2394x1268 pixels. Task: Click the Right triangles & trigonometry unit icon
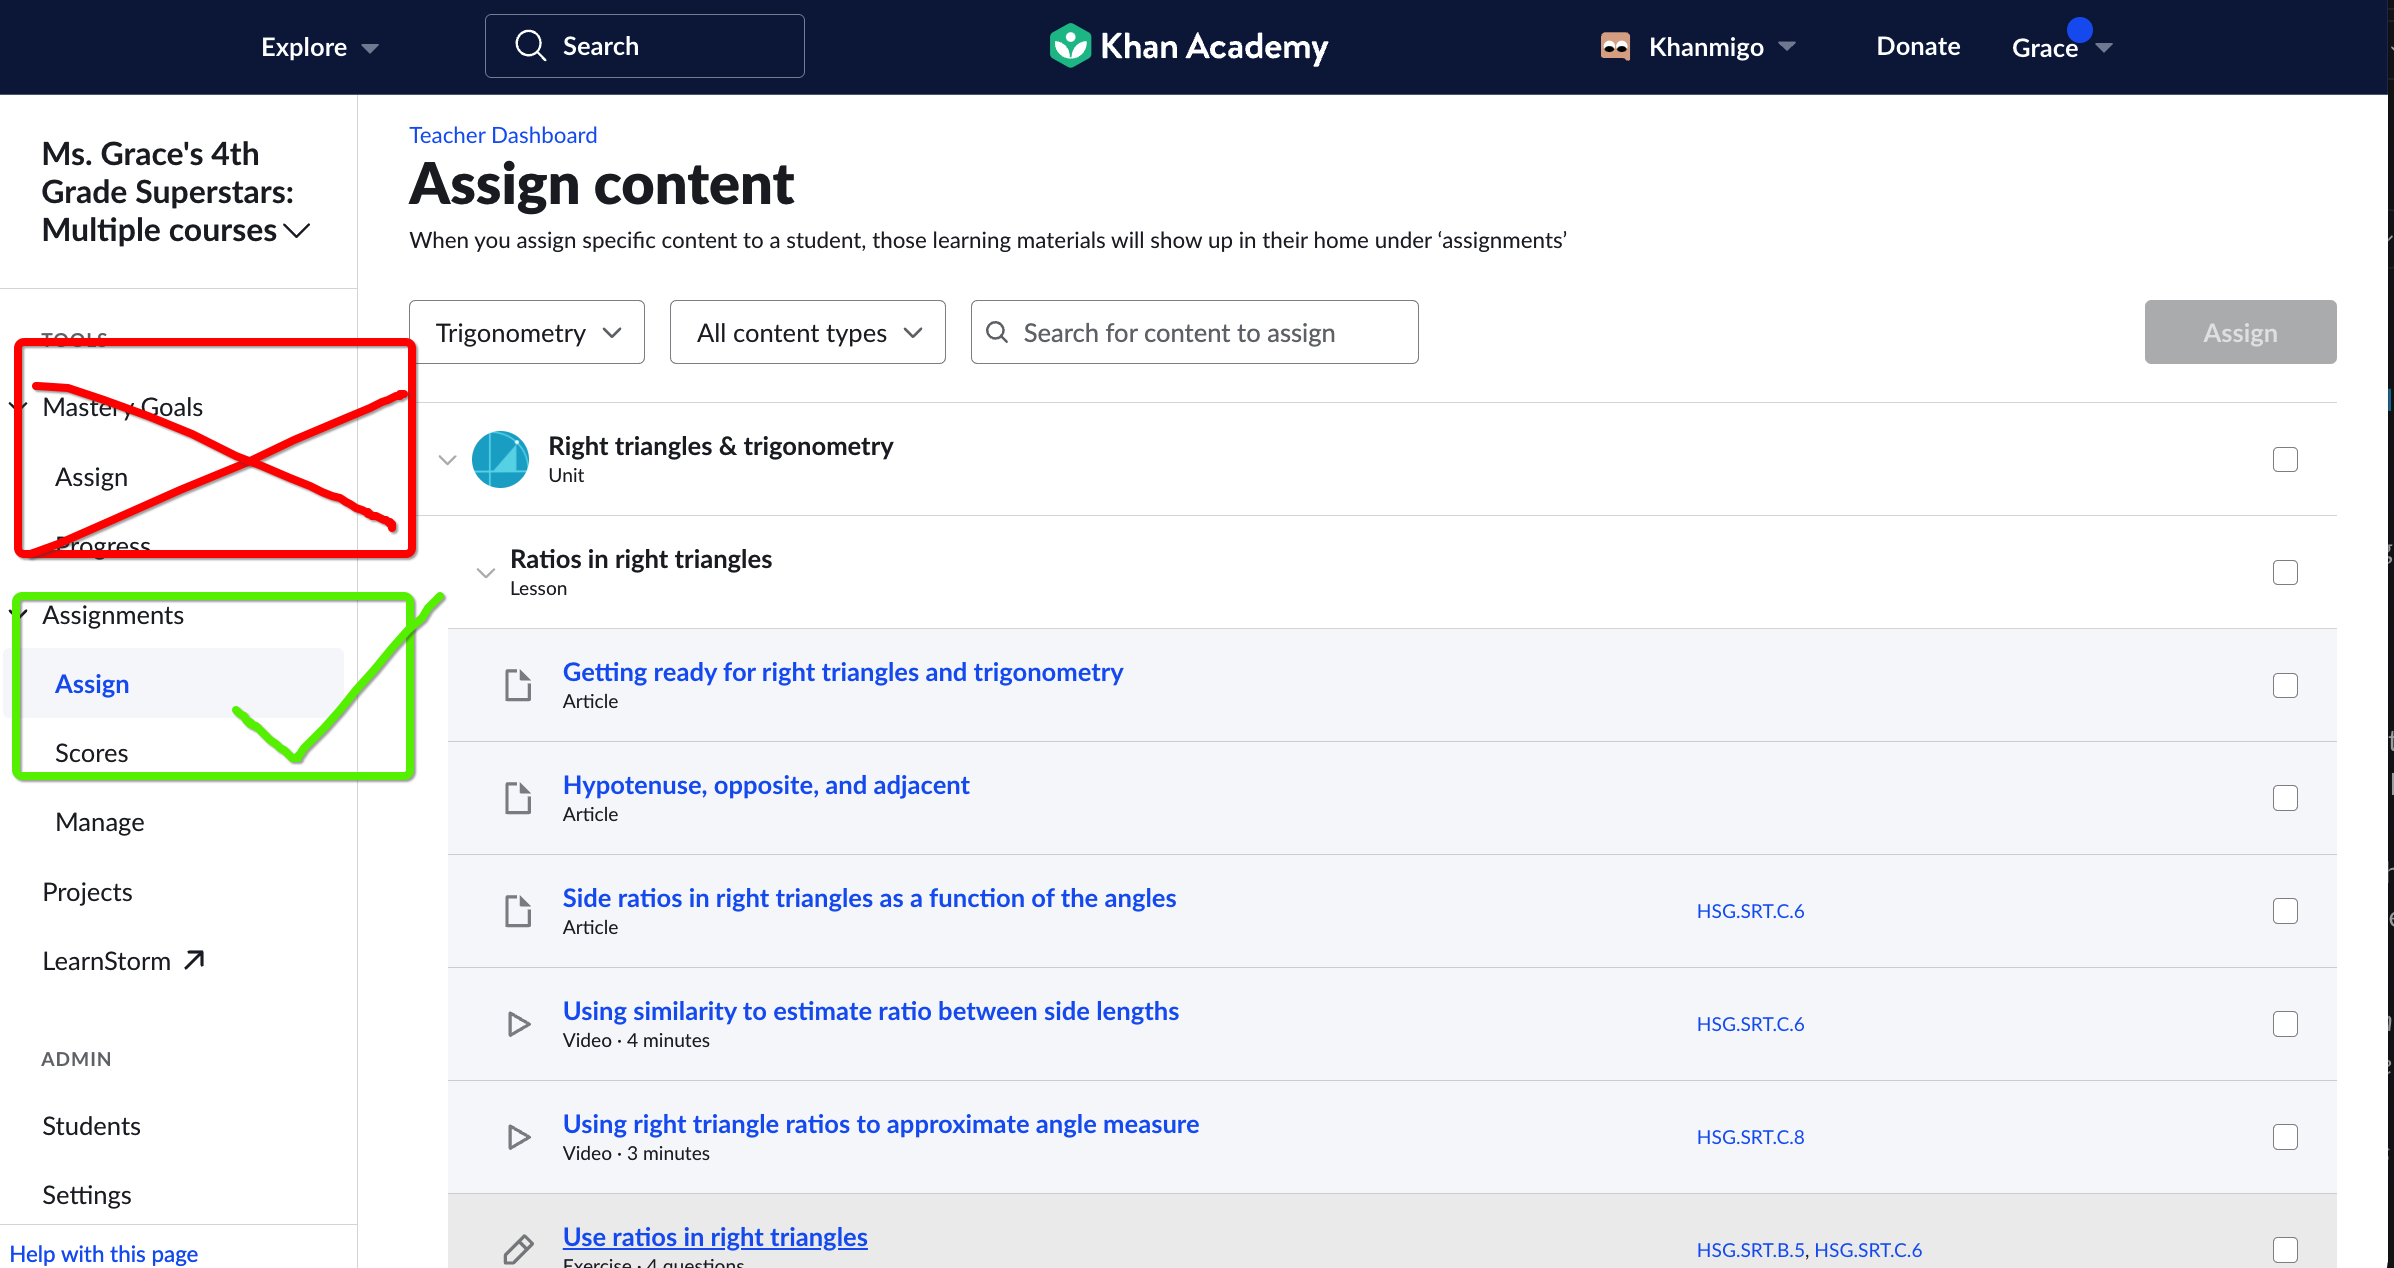500,460
